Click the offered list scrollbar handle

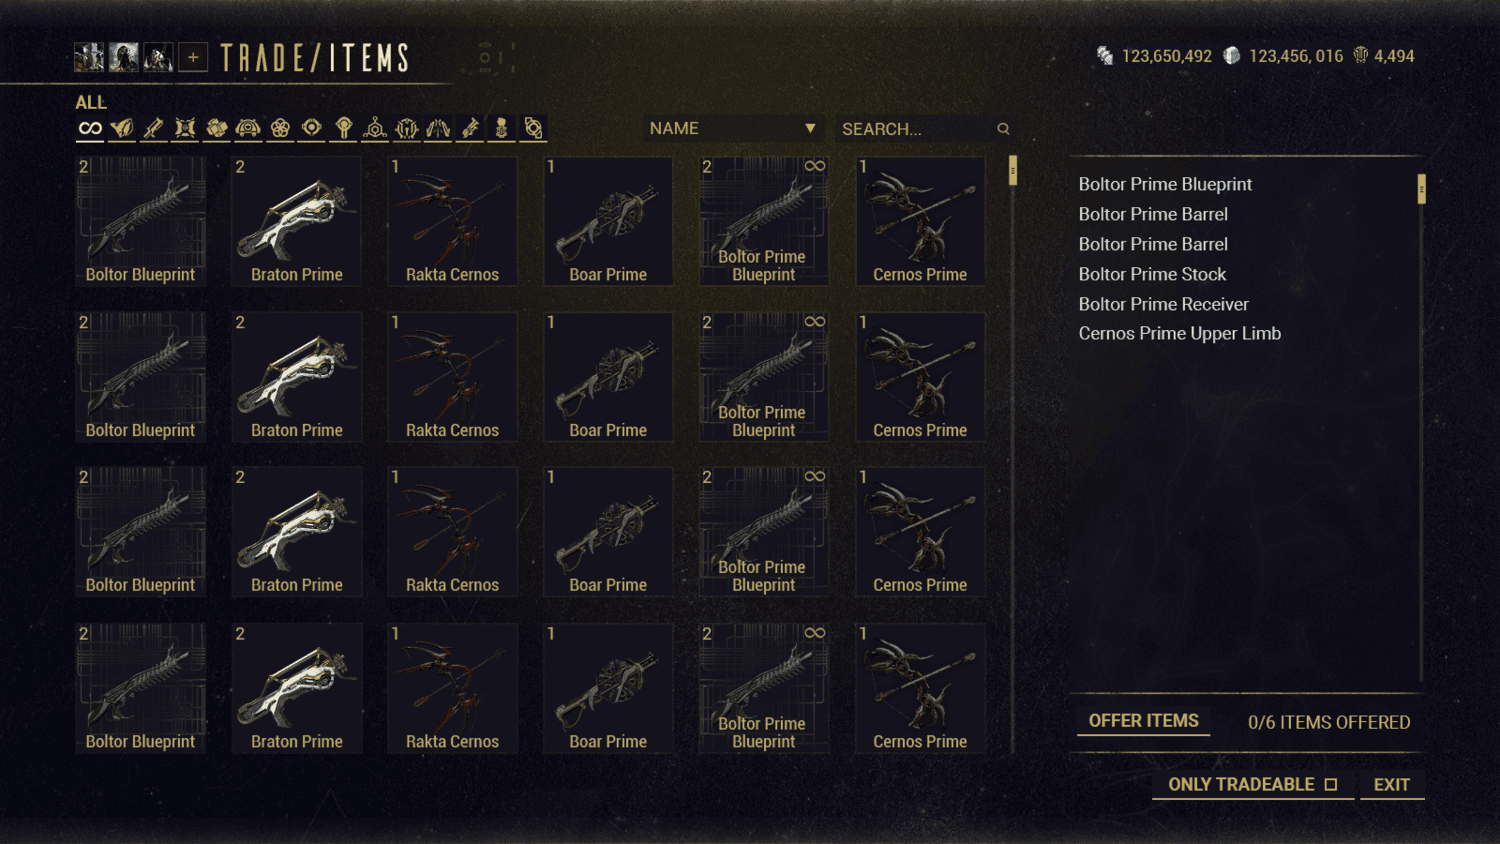(x=1421, y=189)
